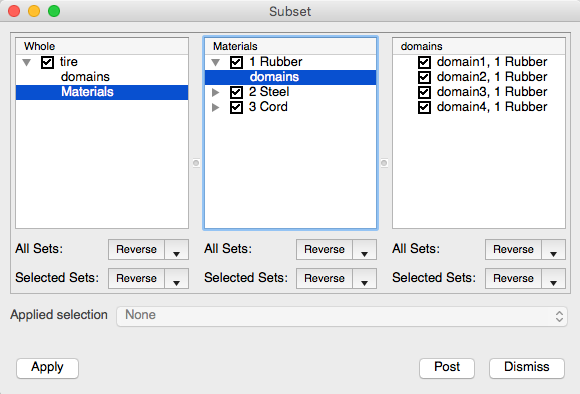The image size is (580, 394).
Task: Collapse the tire tree node
Action: click(x=27, y=63)
